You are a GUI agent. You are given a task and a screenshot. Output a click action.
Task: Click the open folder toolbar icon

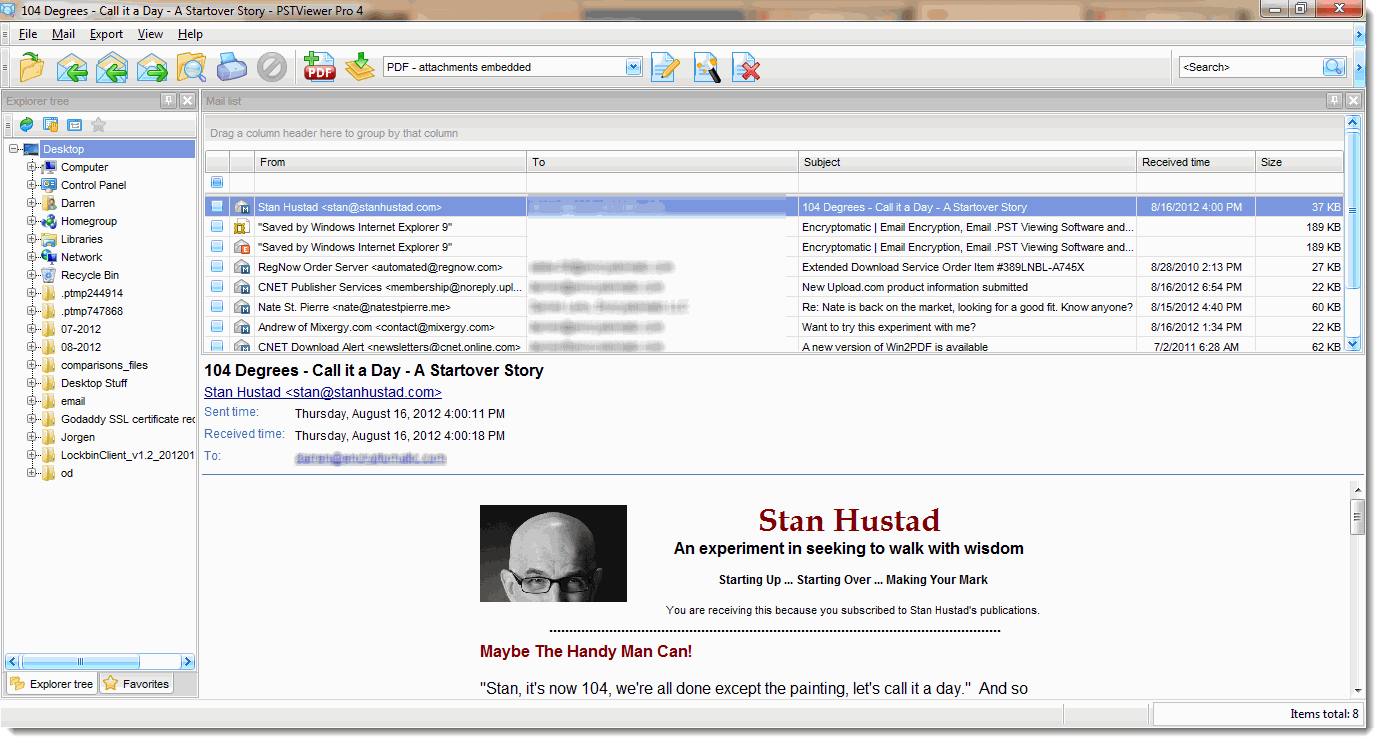pyautogui.click(x=32, y=67)
